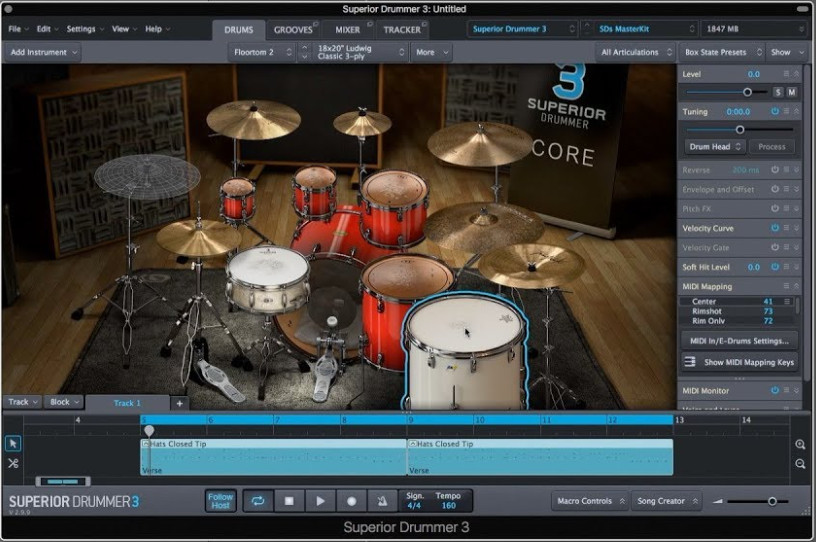Enable Velocity Gate power button

point(775,247)
